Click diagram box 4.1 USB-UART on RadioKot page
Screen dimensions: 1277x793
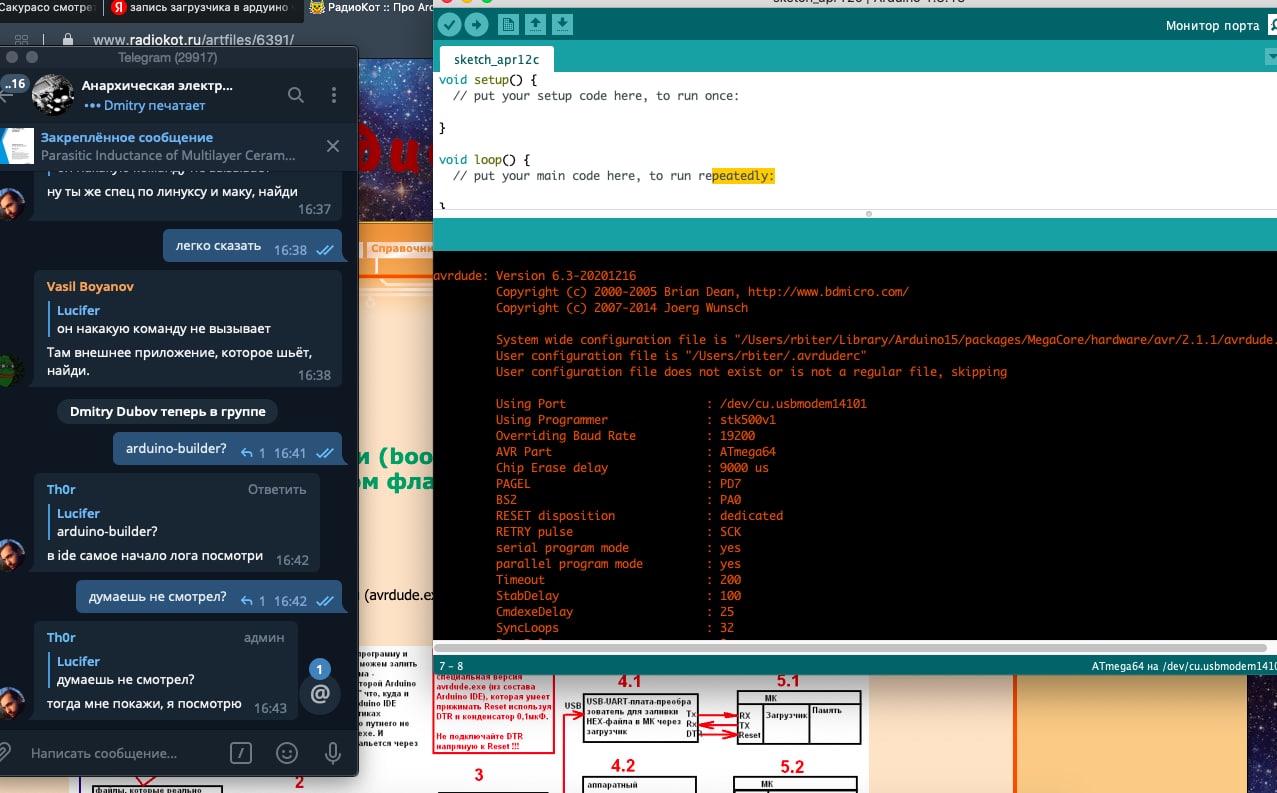click(641, 718)
